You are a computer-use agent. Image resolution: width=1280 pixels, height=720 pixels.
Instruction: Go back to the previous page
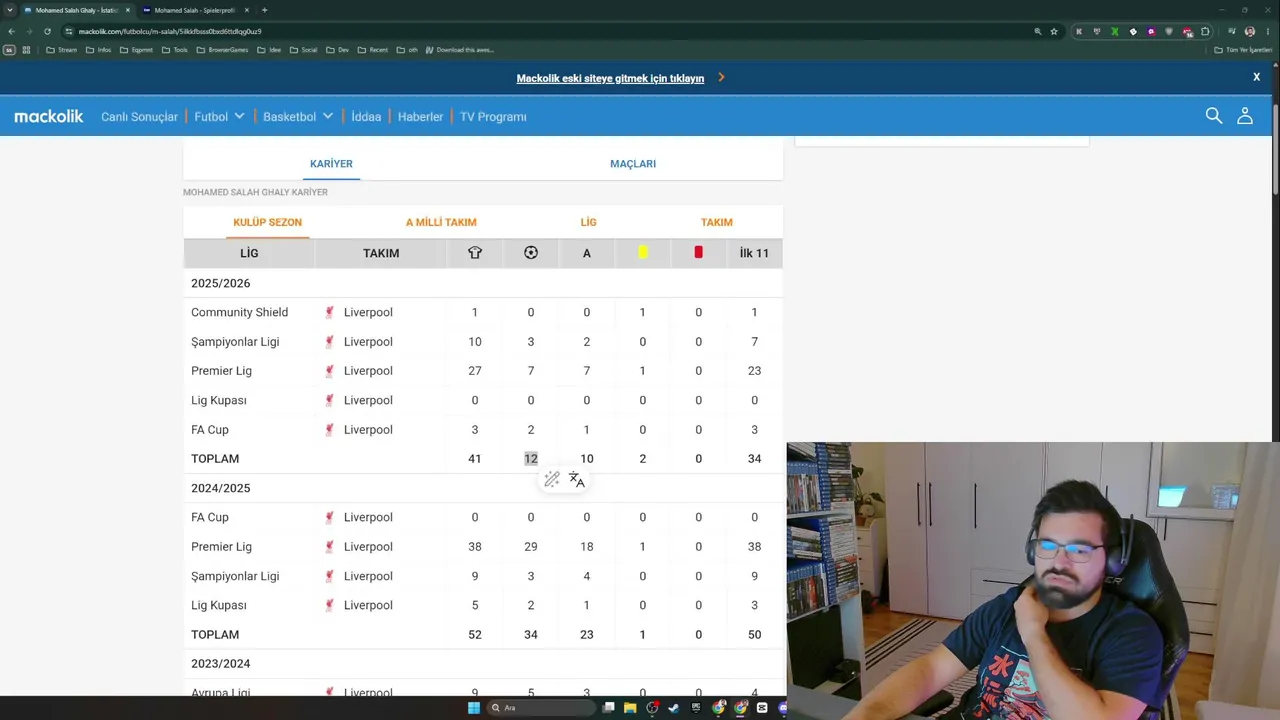[x=11, y=31]
